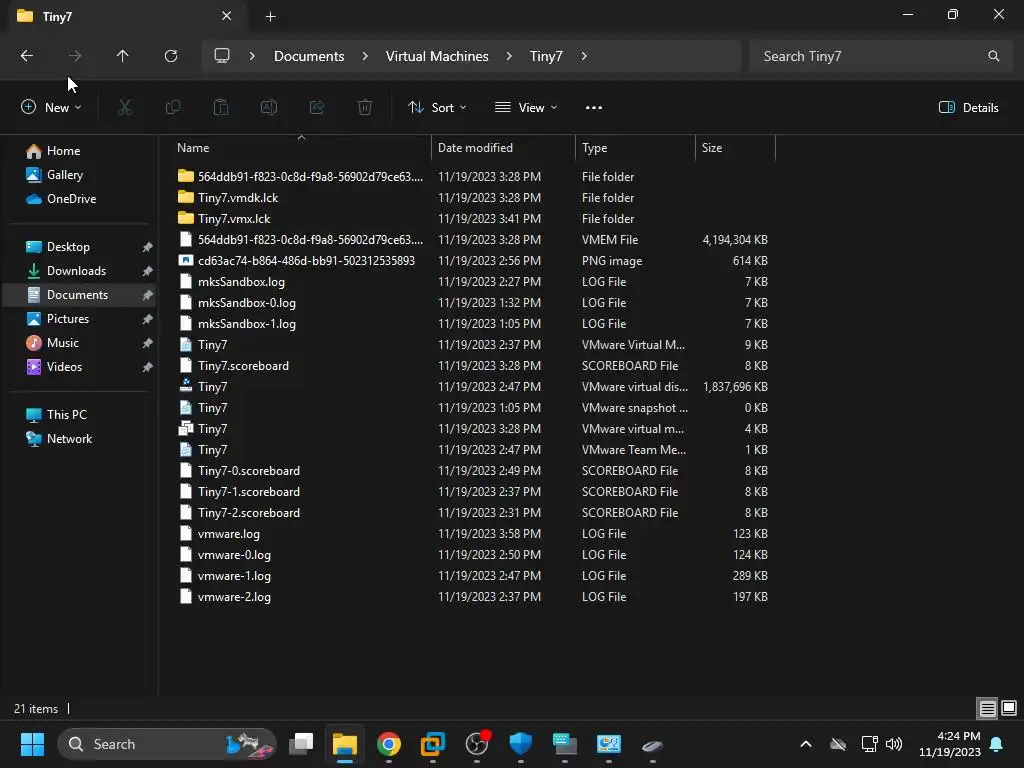The height and width of the screenshot is (768, 1024).
Task: Add a new File Explorer tab
Action: 270,16
